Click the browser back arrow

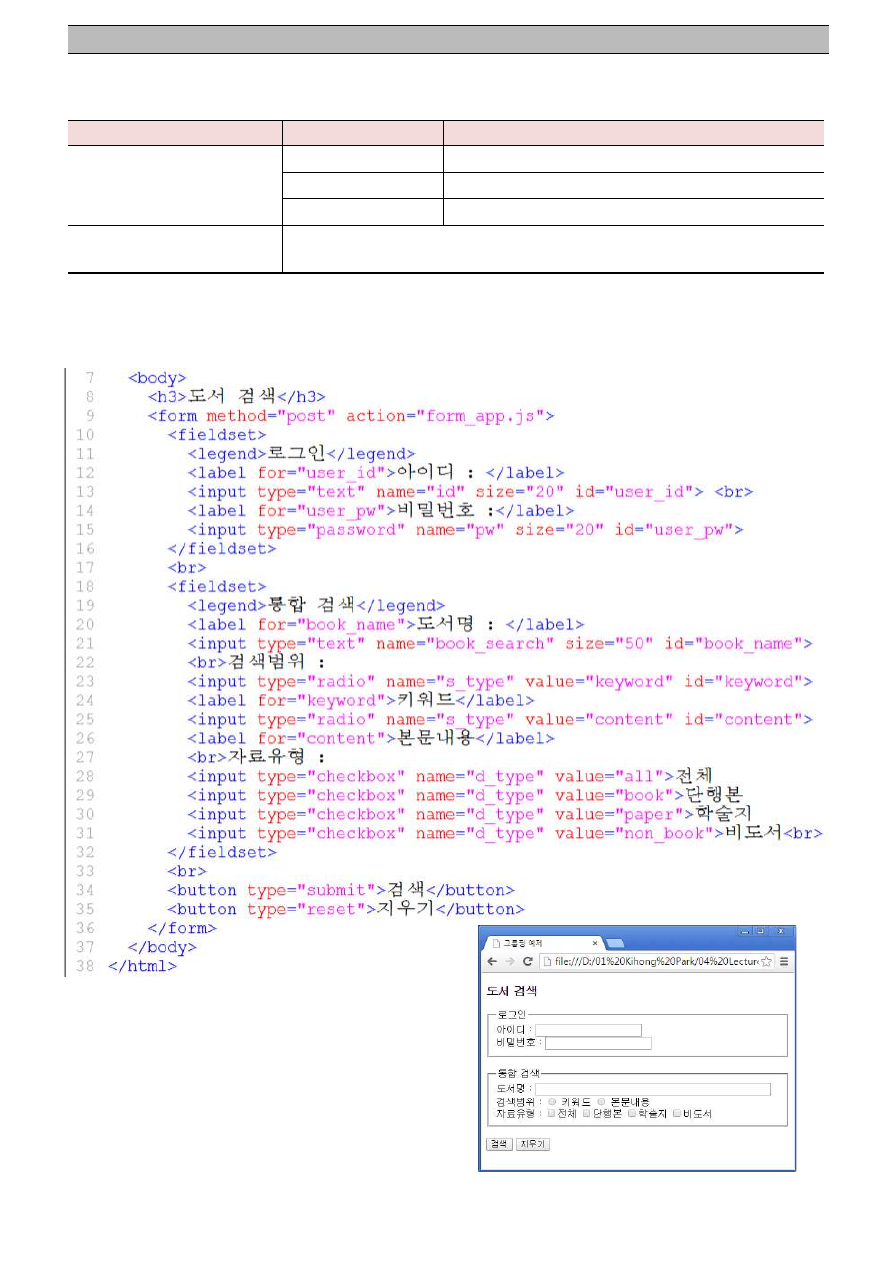tap(492, 962)
